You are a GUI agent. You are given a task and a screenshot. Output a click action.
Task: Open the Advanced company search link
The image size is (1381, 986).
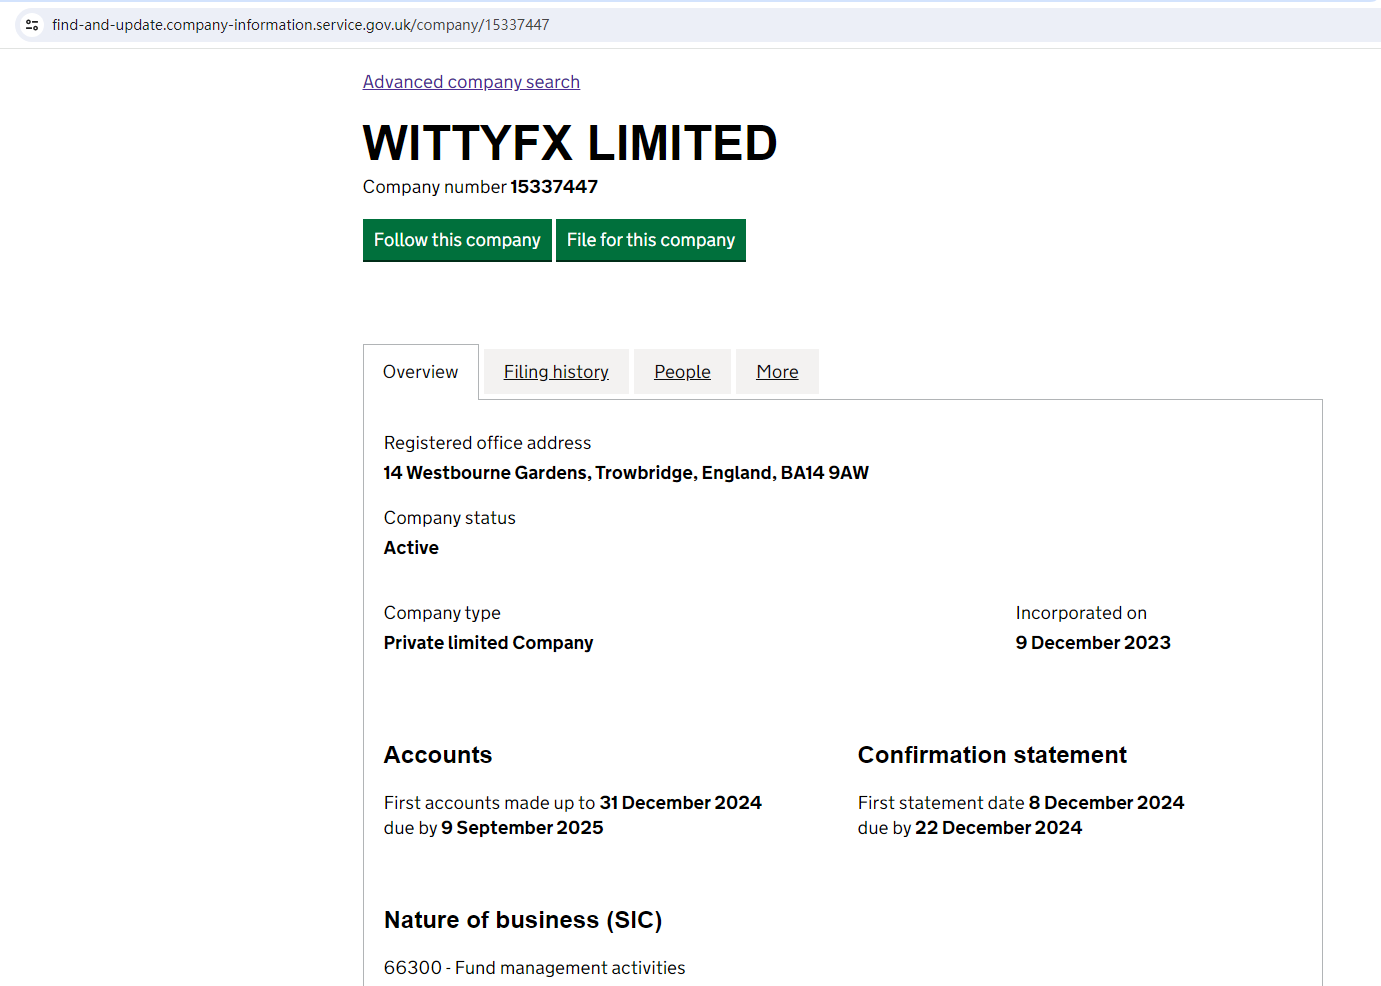coord(471,82)
